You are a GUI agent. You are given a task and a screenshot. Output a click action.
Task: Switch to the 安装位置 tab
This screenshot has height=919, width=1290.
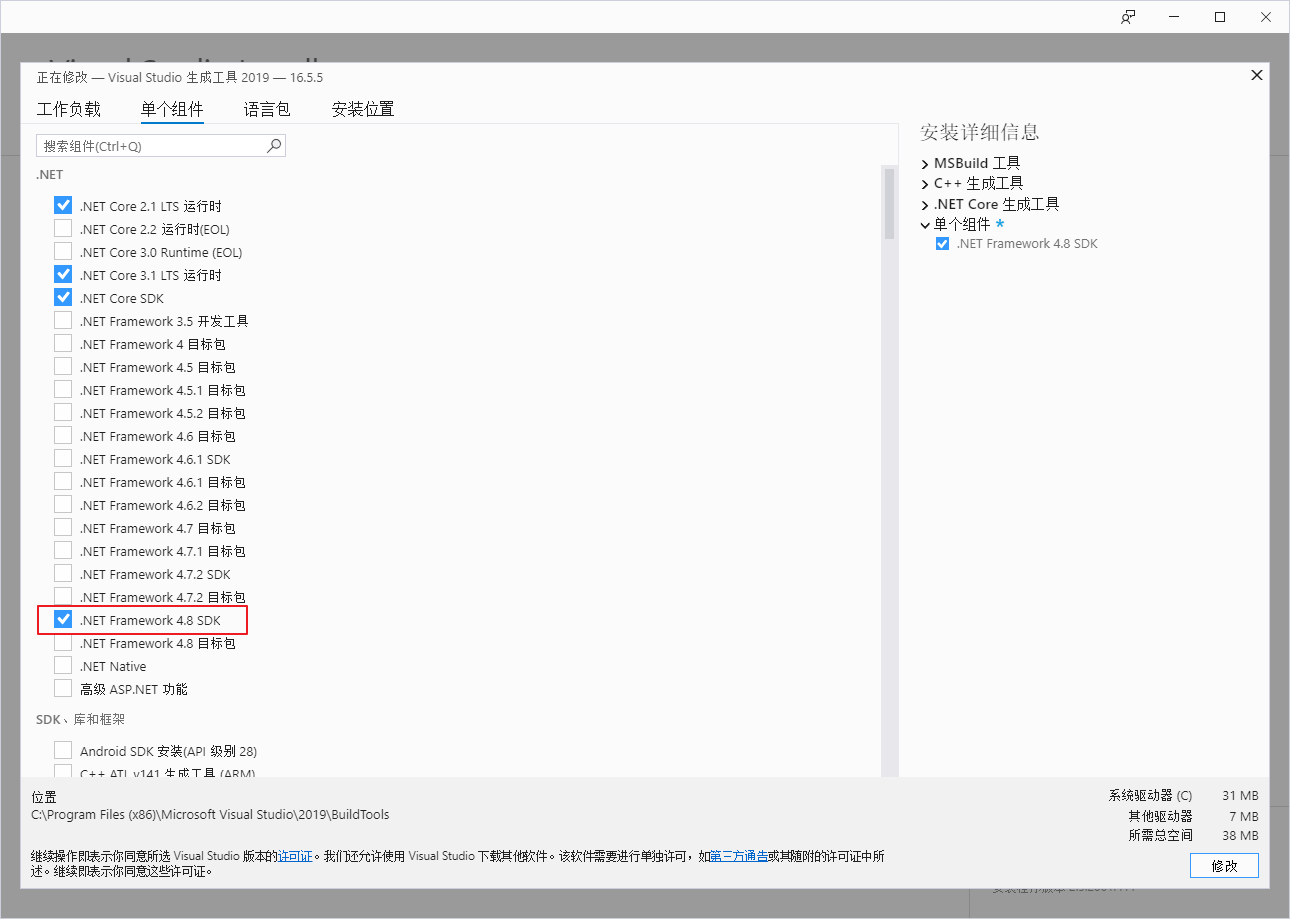coord(362,109)
